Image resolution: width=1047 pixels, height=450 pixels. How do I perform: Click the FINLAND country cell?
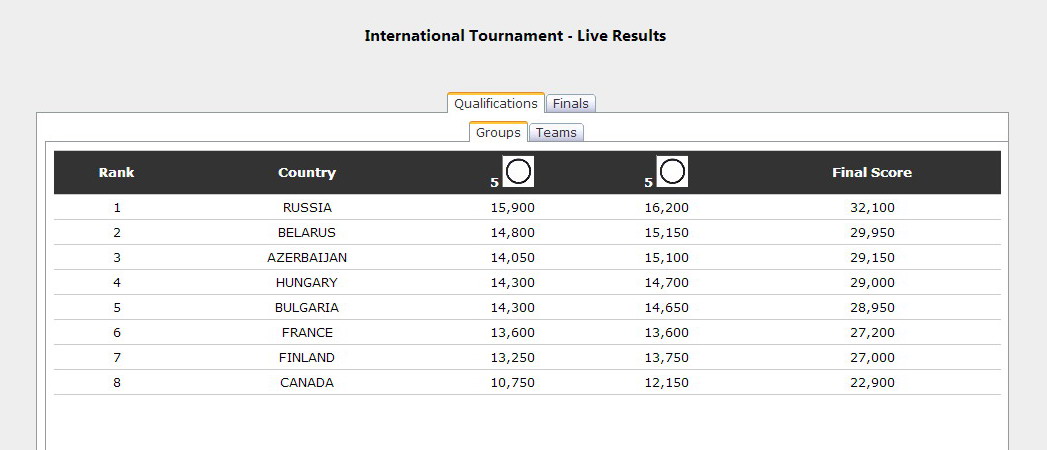coord(307,358)
